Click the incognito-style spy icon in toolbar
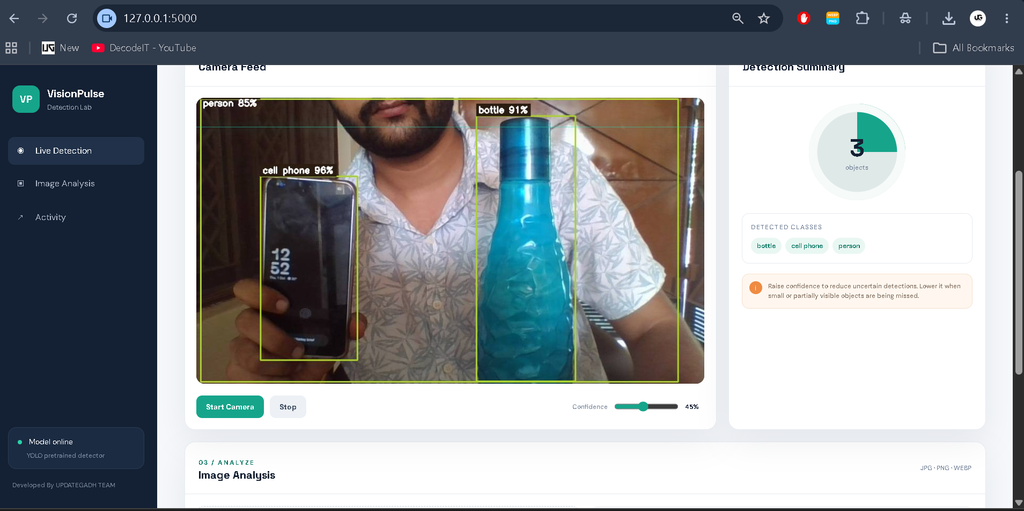 [x=905, y=18]
